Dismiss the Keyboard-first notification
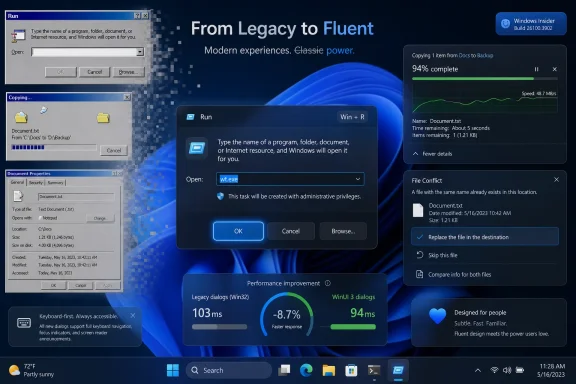Image resolution: width=576 pixels, height=384 pixels. 133,315
